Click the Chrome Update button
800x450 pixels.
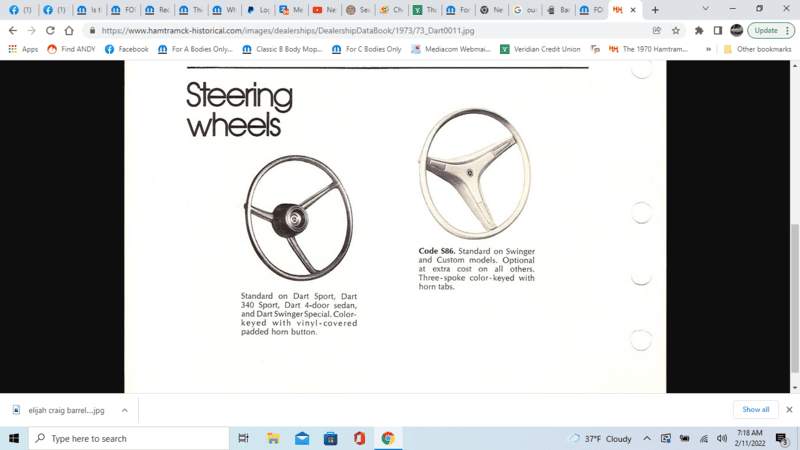(769, 30)
